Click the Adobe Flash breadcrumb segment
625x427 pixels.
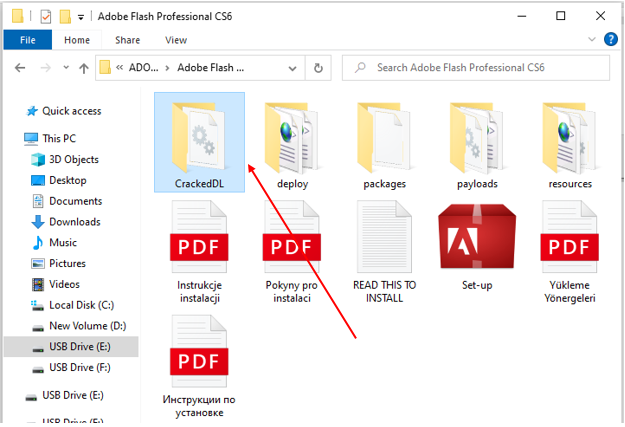pos(210,68)
